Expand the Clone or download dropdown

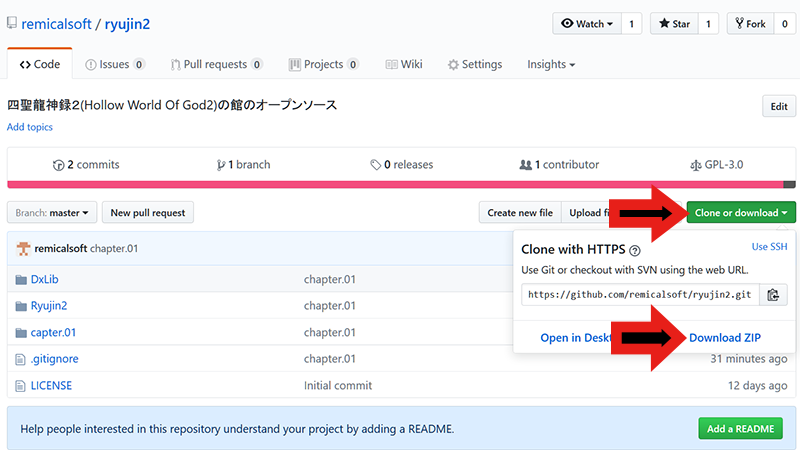coord(741,212)
